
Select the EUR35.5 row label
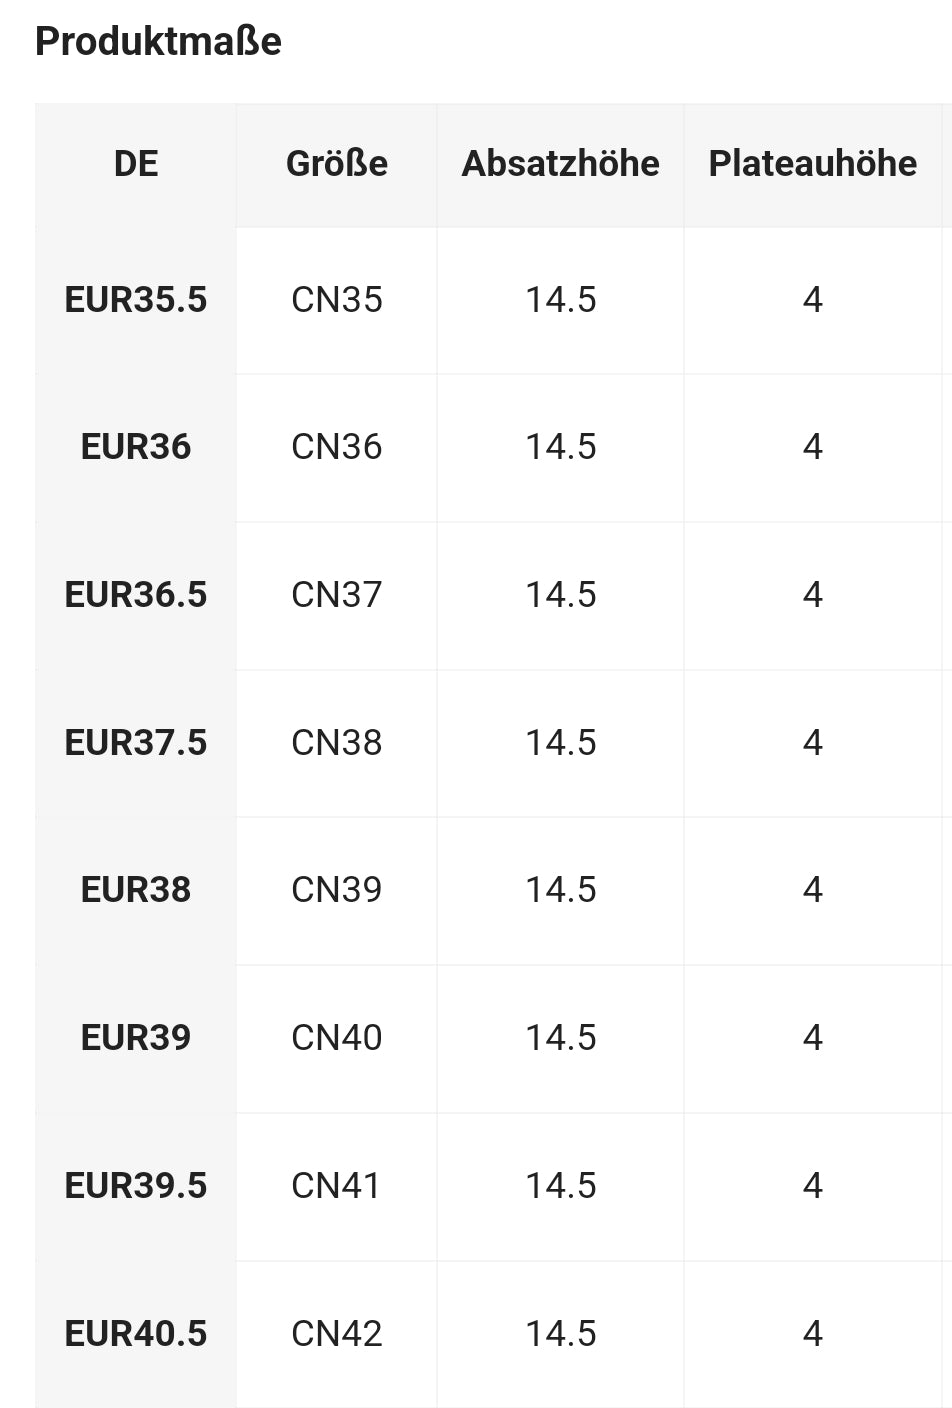pos(136,300)
